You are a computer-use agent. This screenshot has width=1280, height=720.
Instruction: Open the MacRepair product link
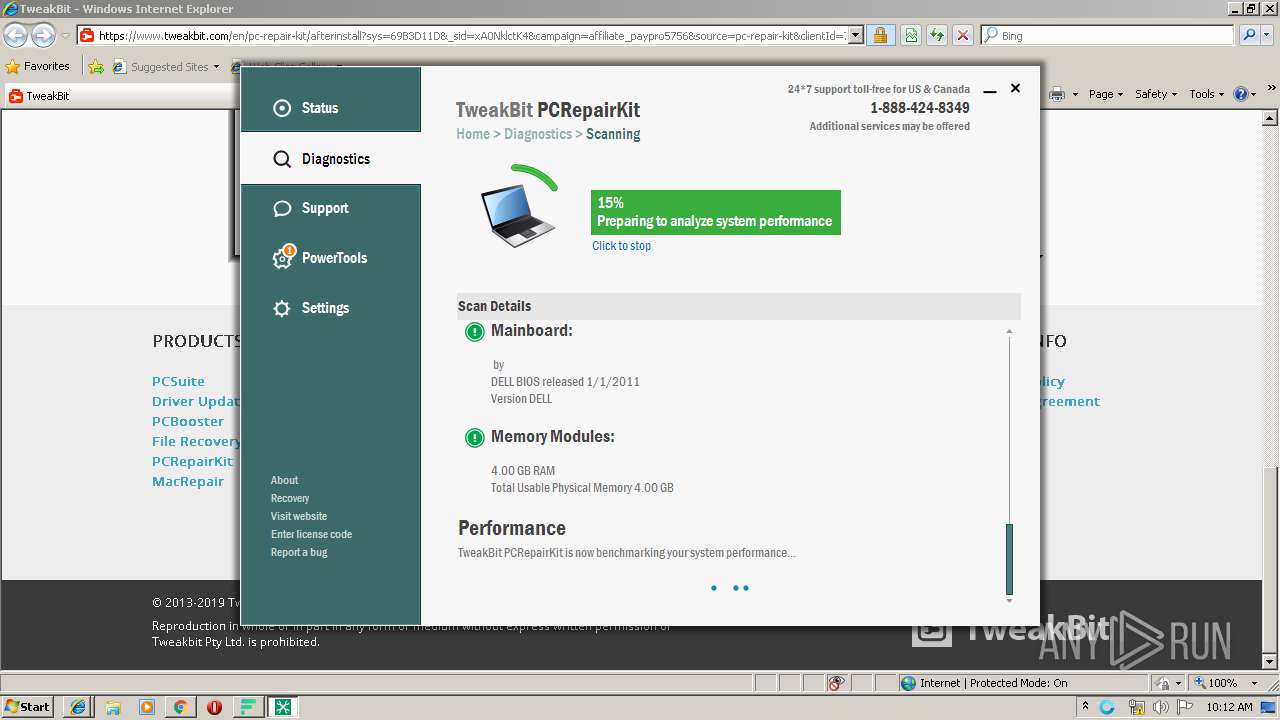point(188,481)
